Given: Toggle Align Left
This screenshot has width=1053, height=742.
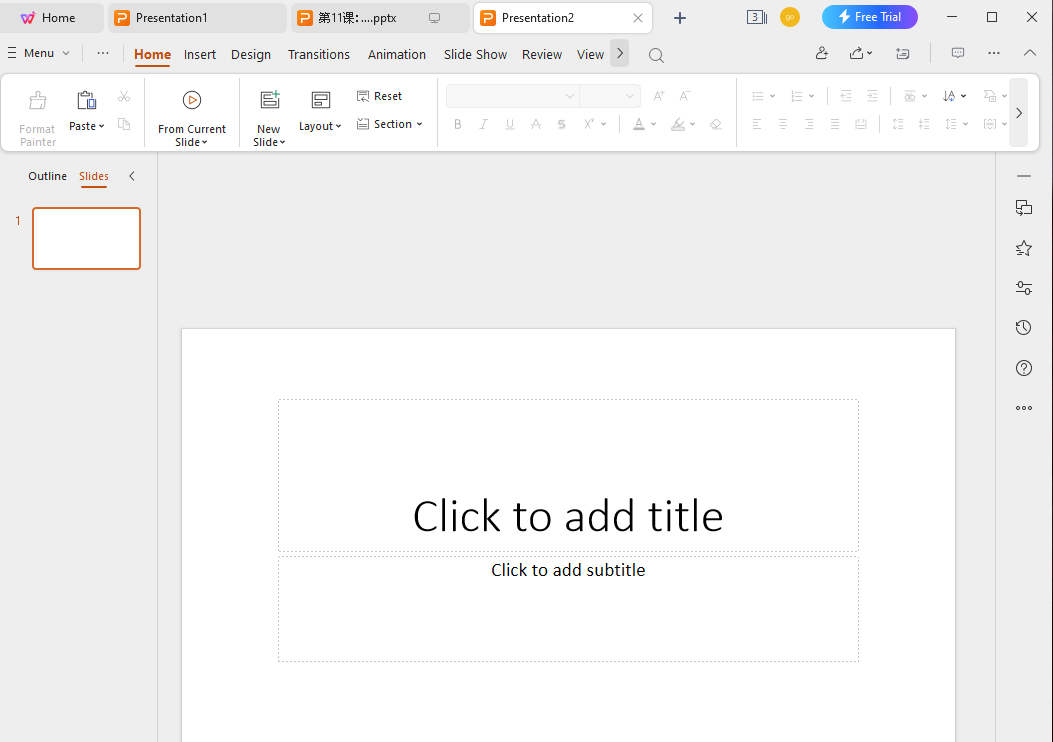Looking at the screenshot, I should 757,124.
